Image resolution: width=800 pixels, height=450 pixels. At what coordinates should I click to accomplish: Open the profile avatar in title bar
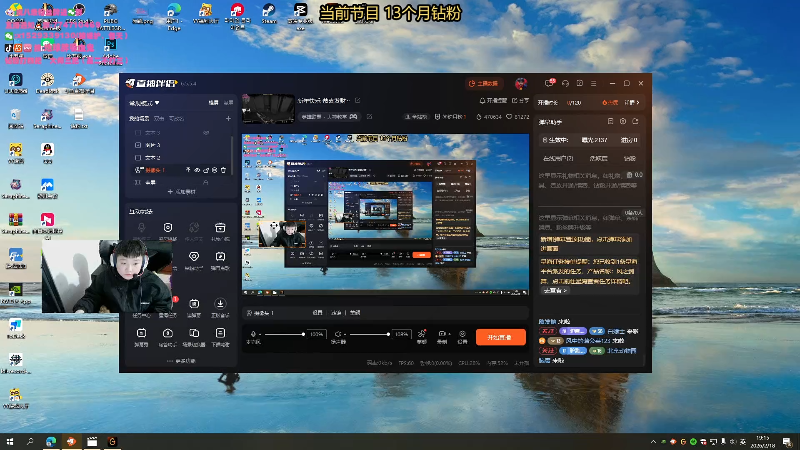tap(521, 83)
